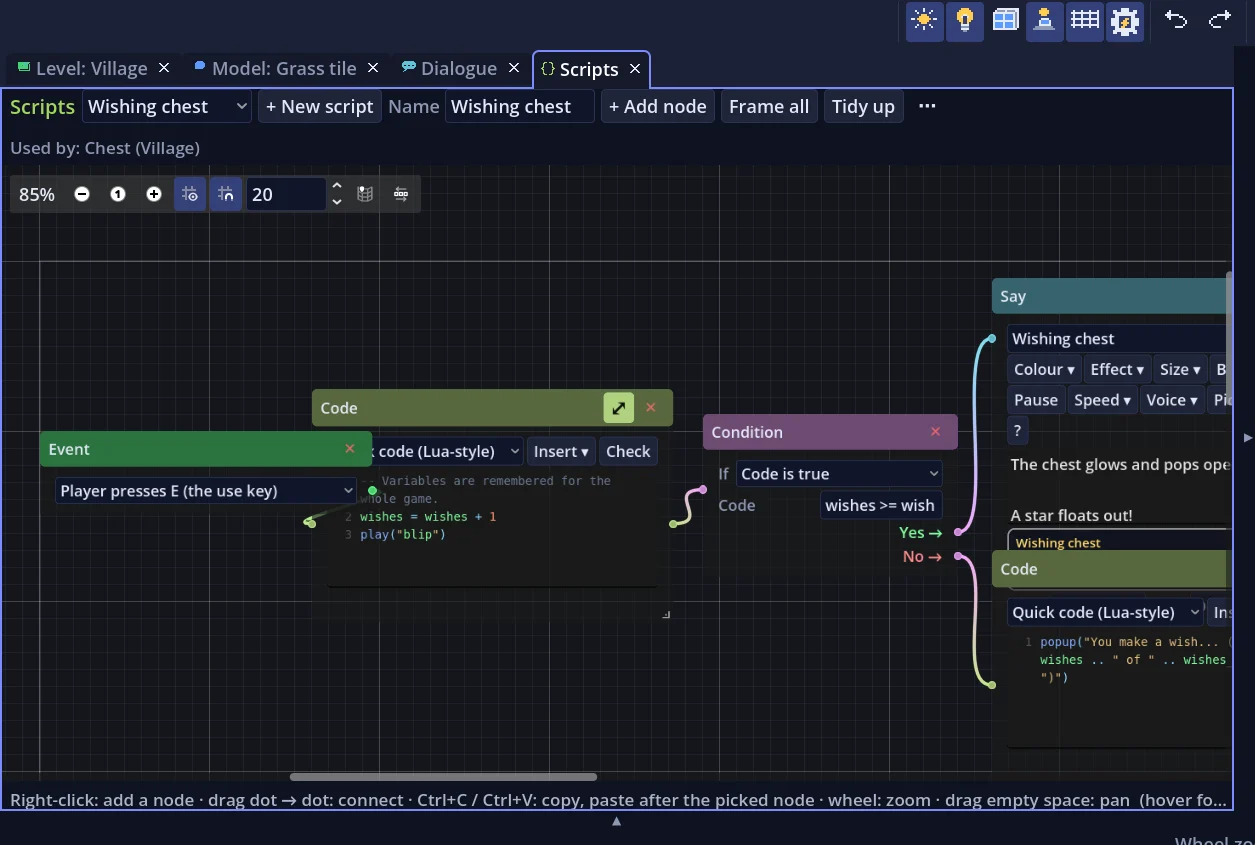Reset zoom with the 1 icon
Image resolution: width=1255 pixels, height=845 pixels.
pyautogui.click(x=118, y=194)
